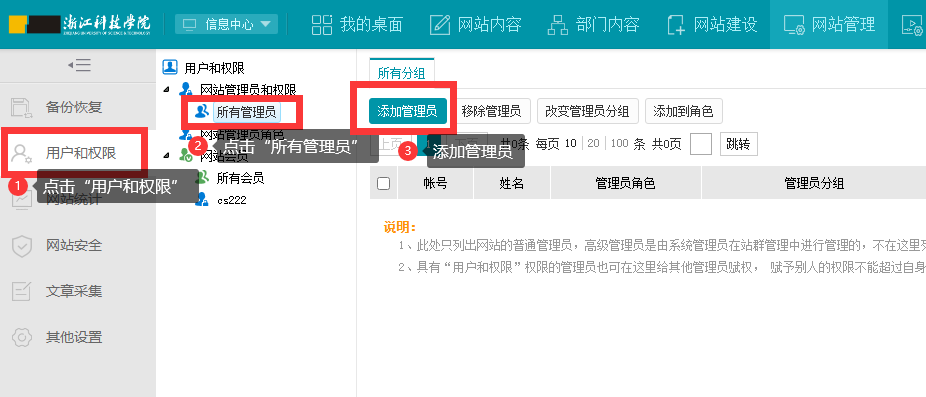The width and height of the screenshot is (926, 397).
Task: Click the green 网站会员 node icon
Action: click(x=186, y=156)
